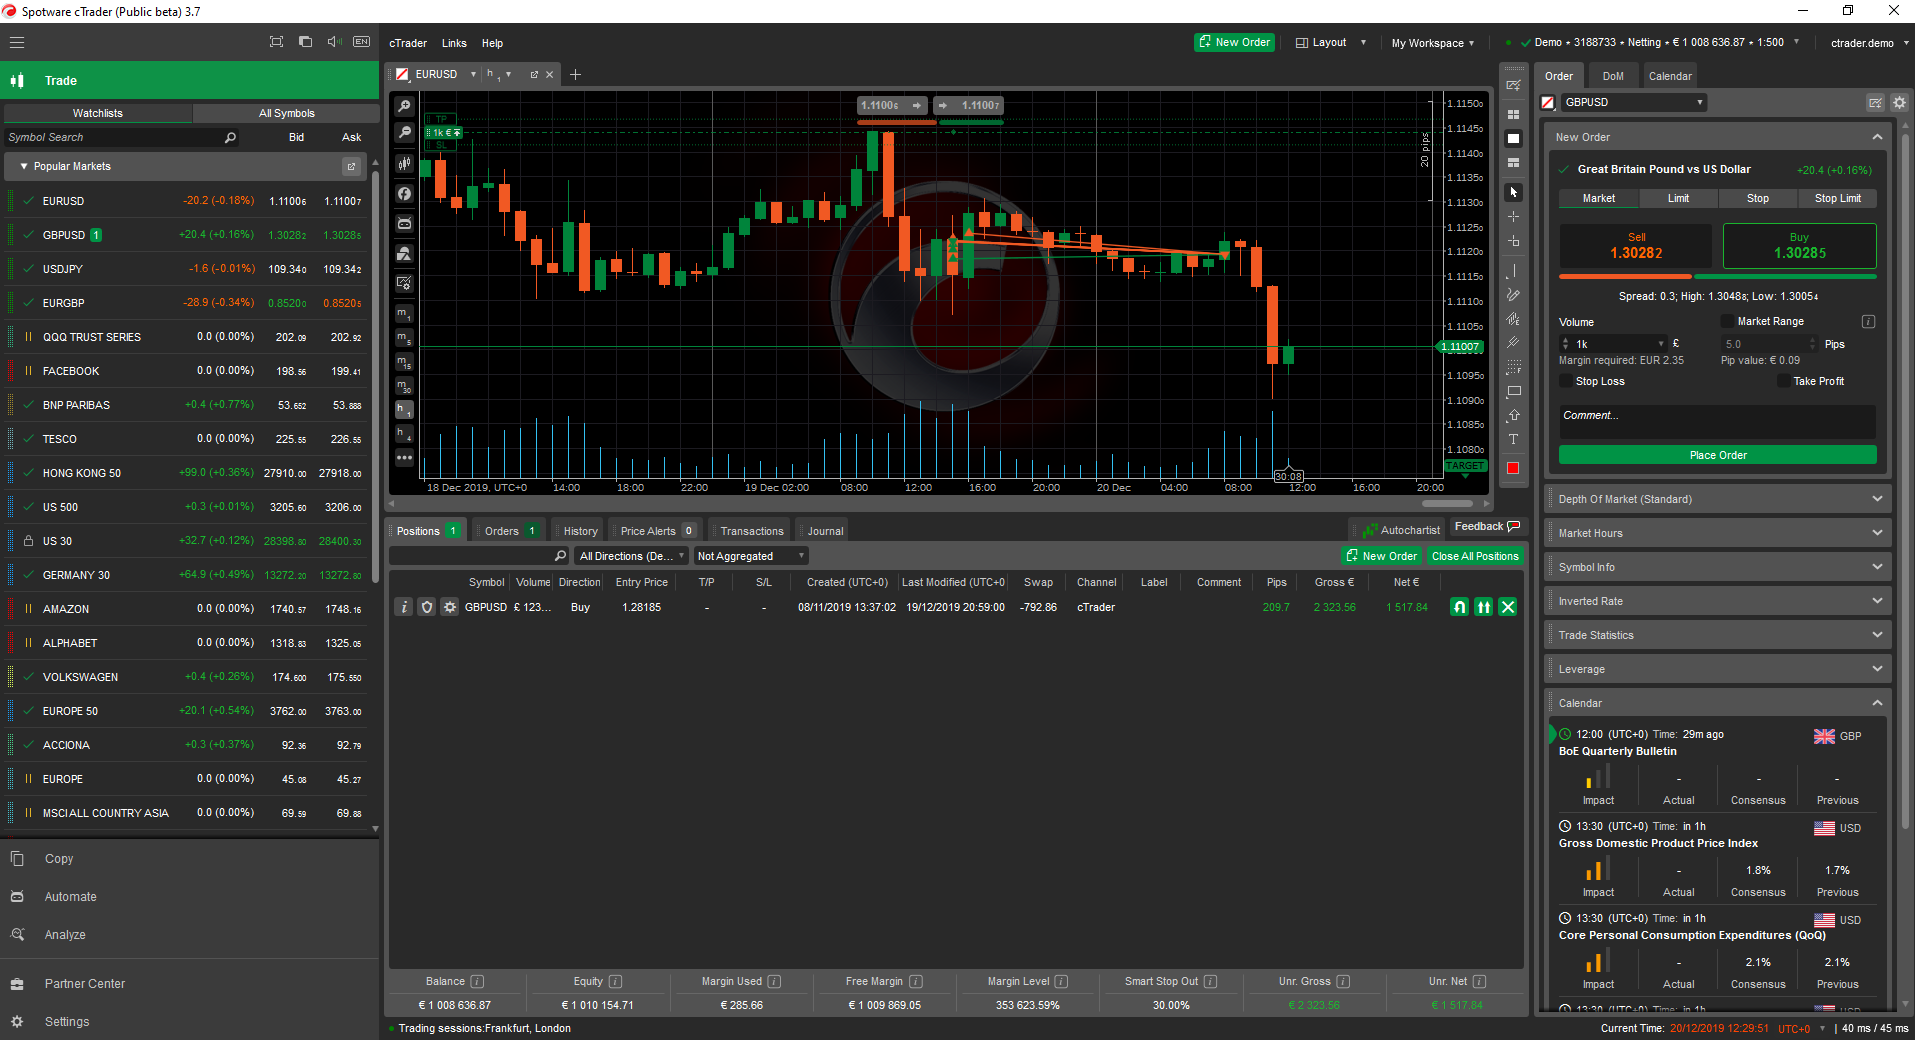The height and width of the screenshot is (1040, 1915).
Task: Click Close All Positions button
Action: point(1474,556)
